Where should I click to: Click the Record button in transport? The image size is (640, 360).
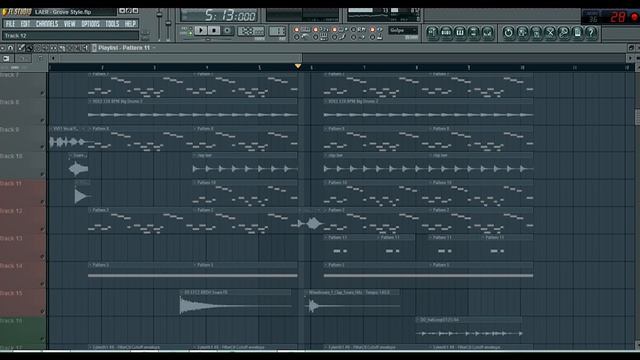point(227,30)
